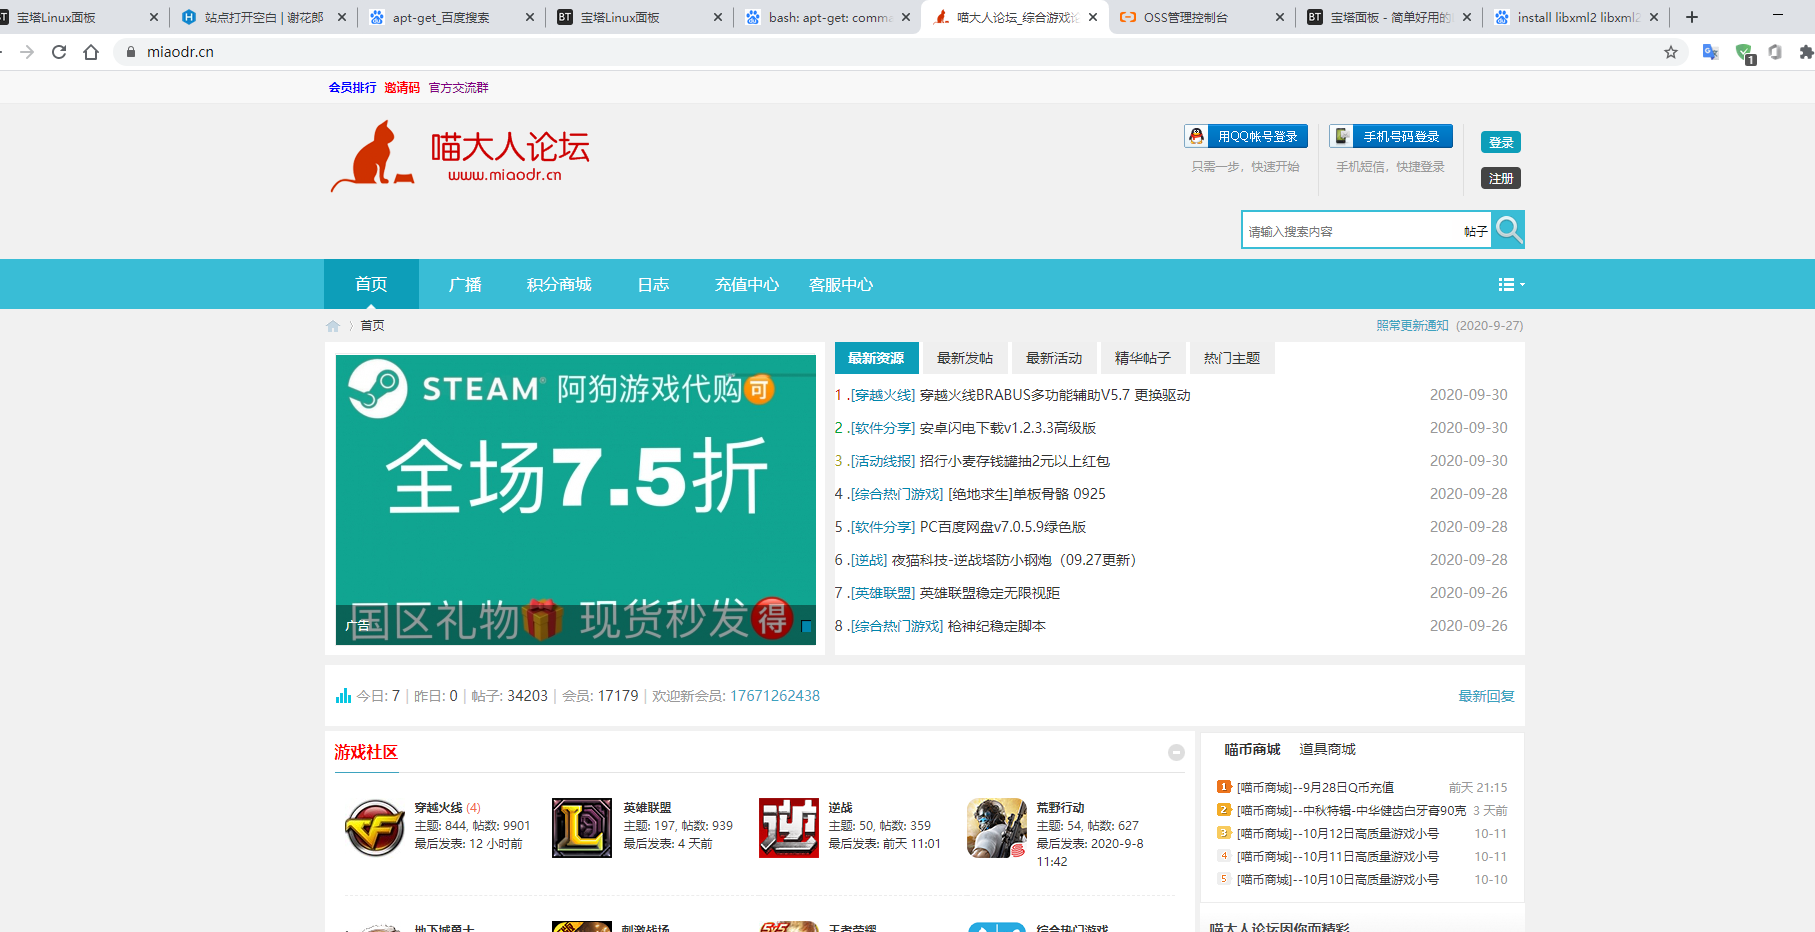
Task: Open 安卓闪电下载v1.2.3.3高级版 post
Action: click(1008, 428)
